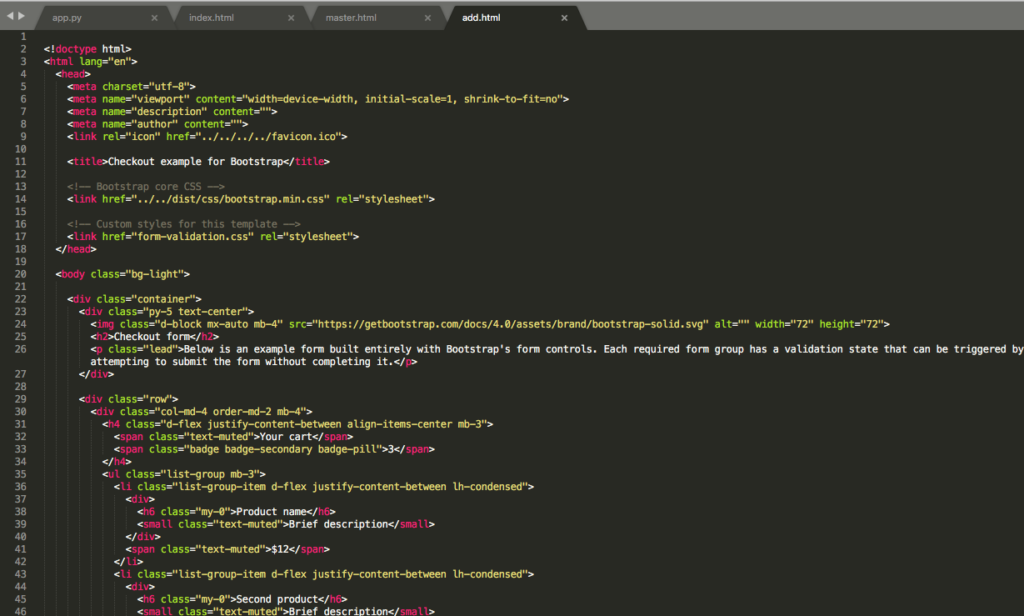Image resolution: width=1024 pixels, height=616 pixels.
Task: Click line number 20 in the gutter
Action: [x=21, y=273]
